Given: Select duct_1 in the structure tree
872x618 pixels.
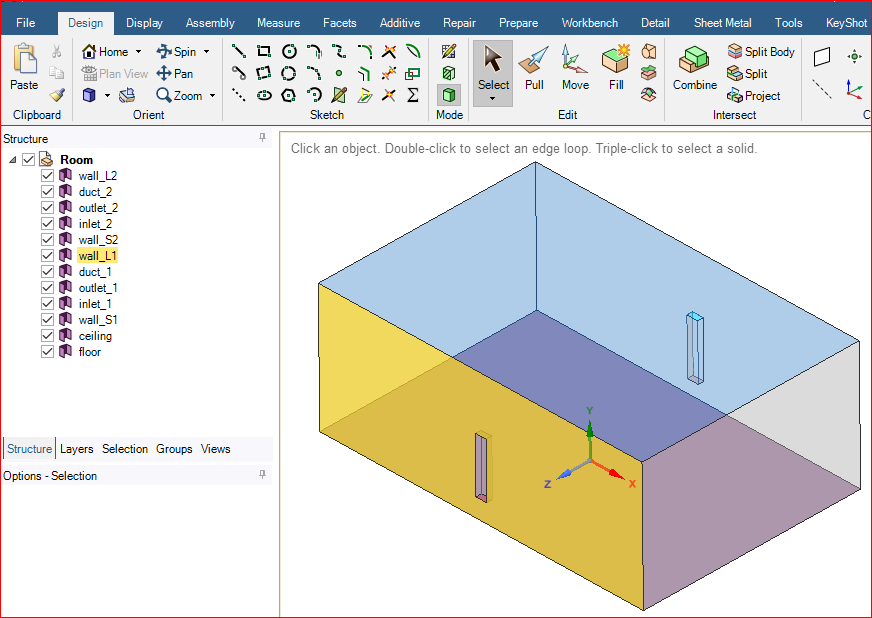Looking at the screenshot, I should click(x=95, y=272).
